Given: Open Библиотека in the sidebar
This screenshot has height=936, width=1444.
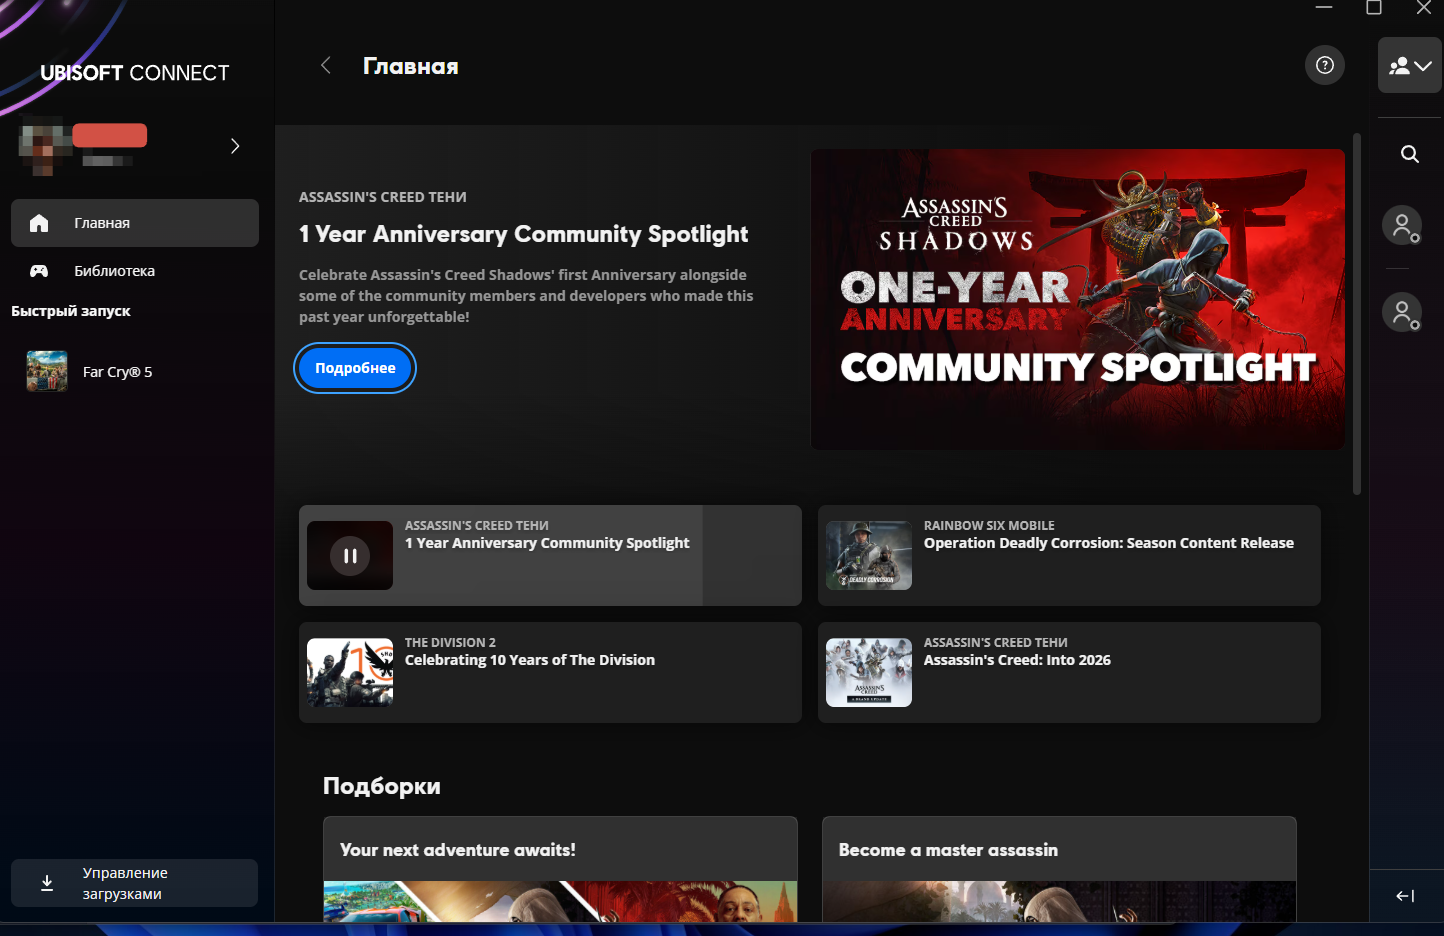Looking at the screenshot, I should tap(135, 271).
